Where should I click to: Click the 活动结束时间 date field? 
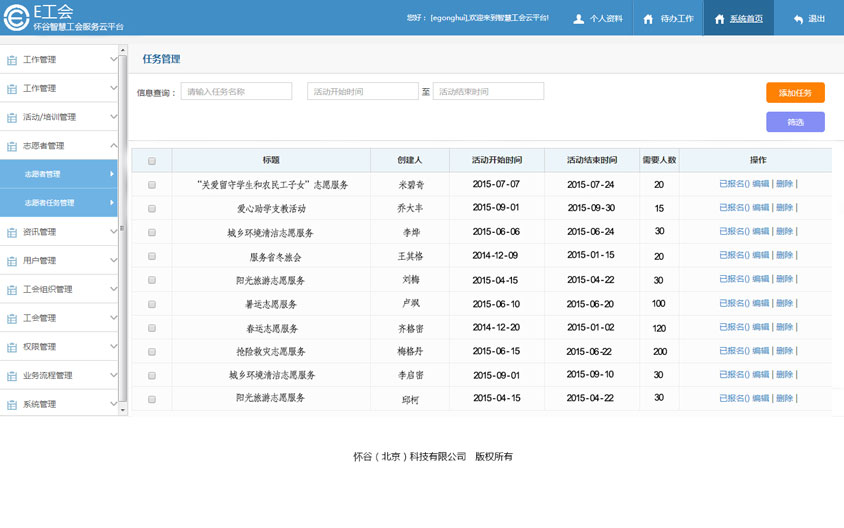click(488, 91)
